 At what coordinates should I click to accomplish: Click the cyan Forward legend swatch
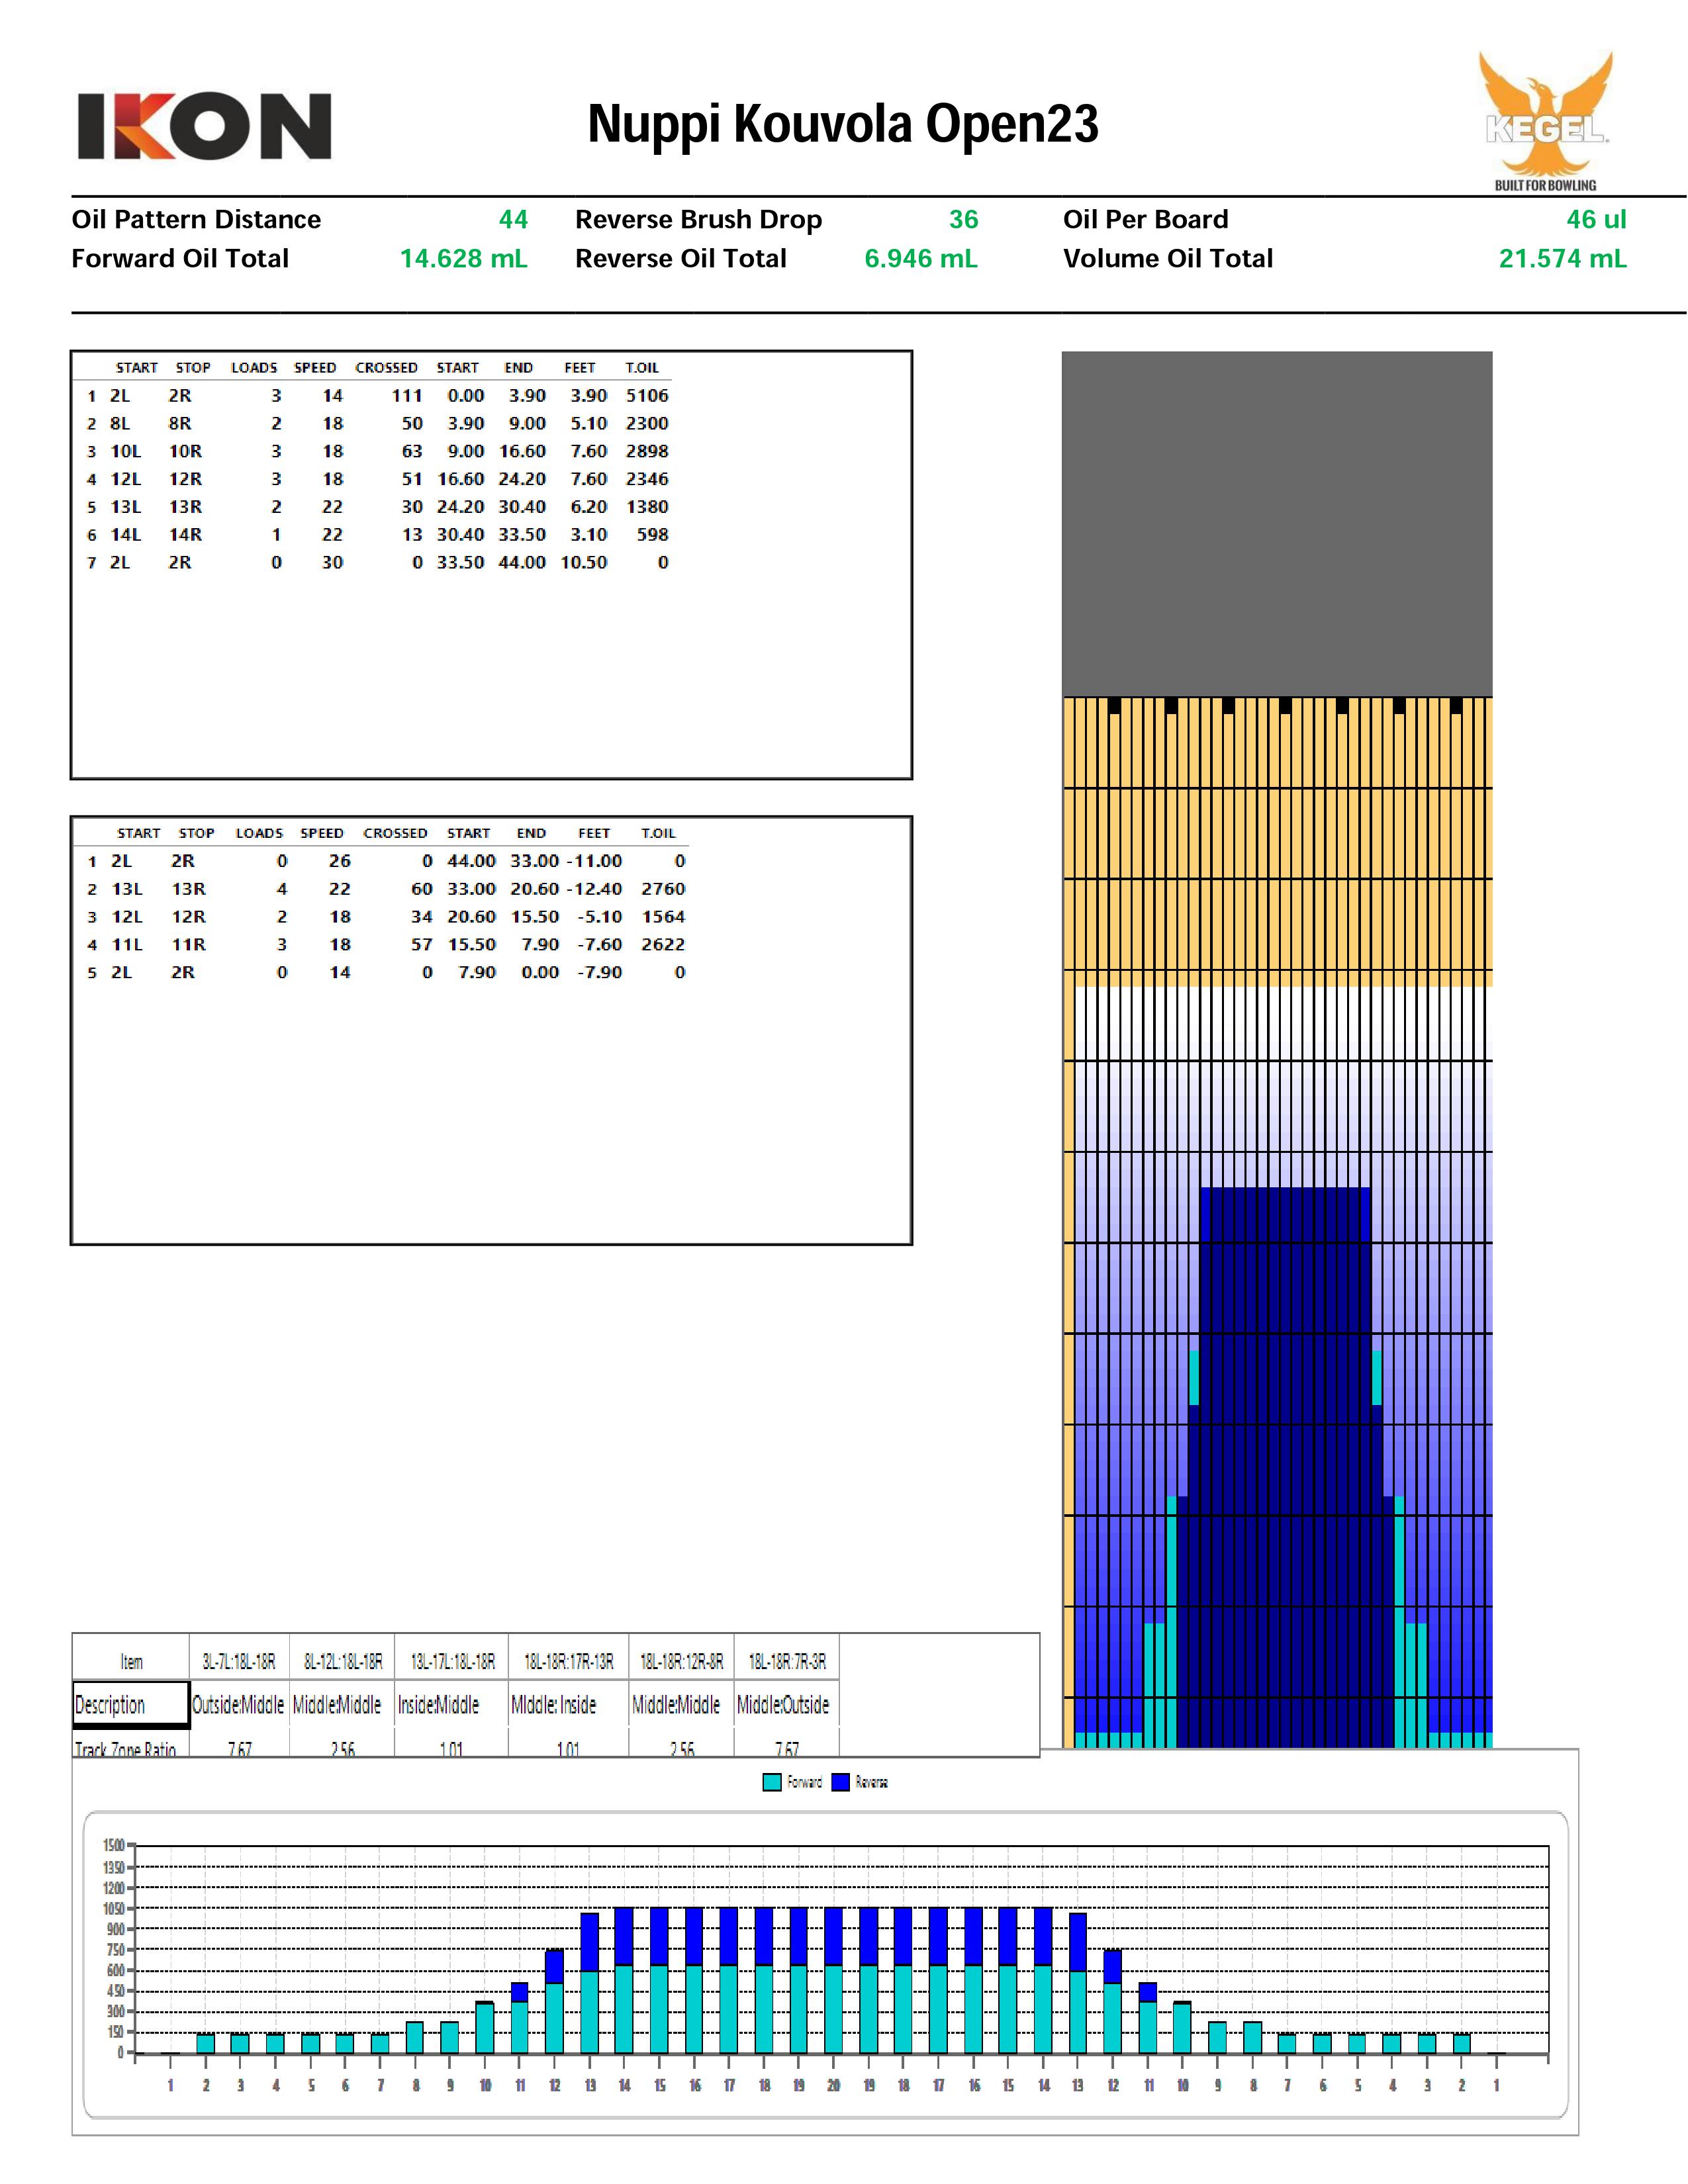(x=772, y=1782)
